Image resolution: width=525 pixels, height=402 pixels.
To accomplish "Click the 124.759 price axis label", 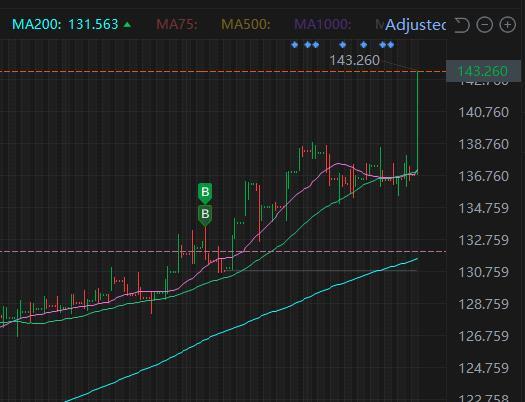I will pyautogui.click(x=483, y=368).
